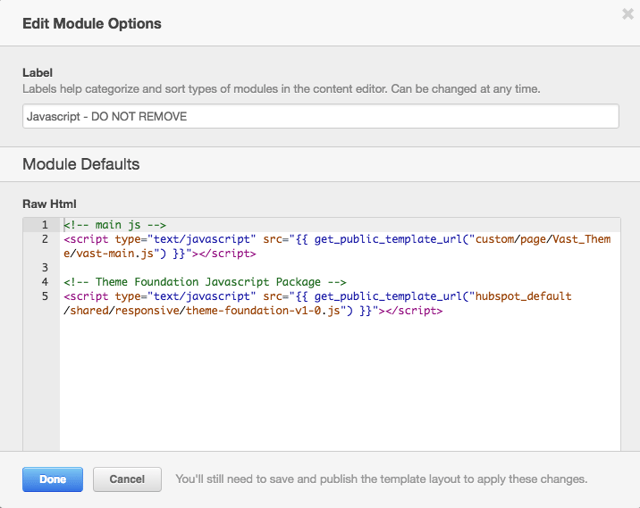Click line number 1 in gutter
Viewport: 640px width, 508px height.
pos(44,225)
